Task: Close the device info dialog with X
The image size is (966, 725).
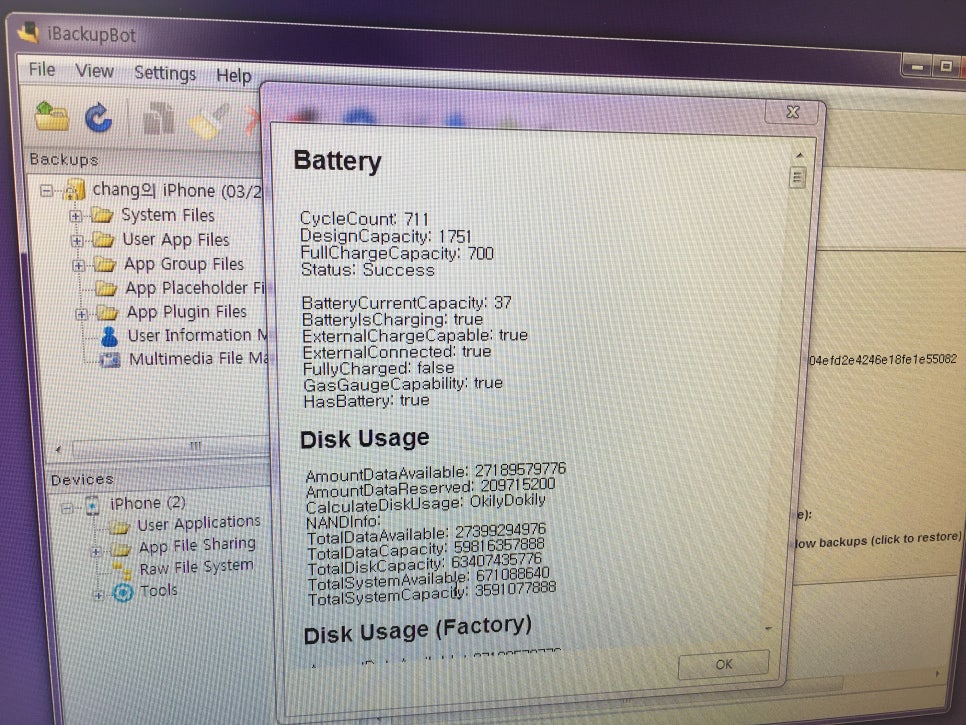Action: [793, 111]
